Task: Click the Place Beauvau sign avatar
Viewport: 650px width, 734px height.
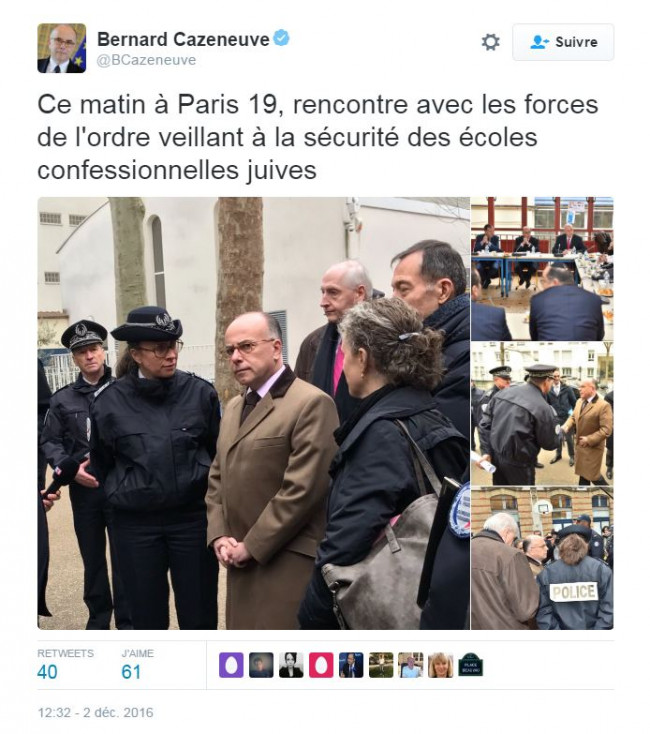Action: pos(470,665)
